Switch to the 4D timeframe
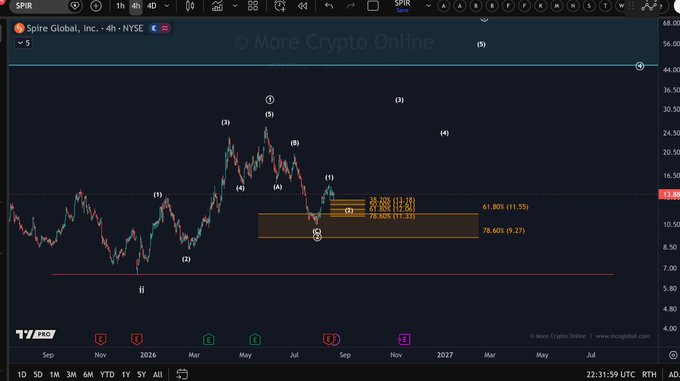The height and width of the screenshot is (381, 680). pyautogui.click(x=152, y=6)
